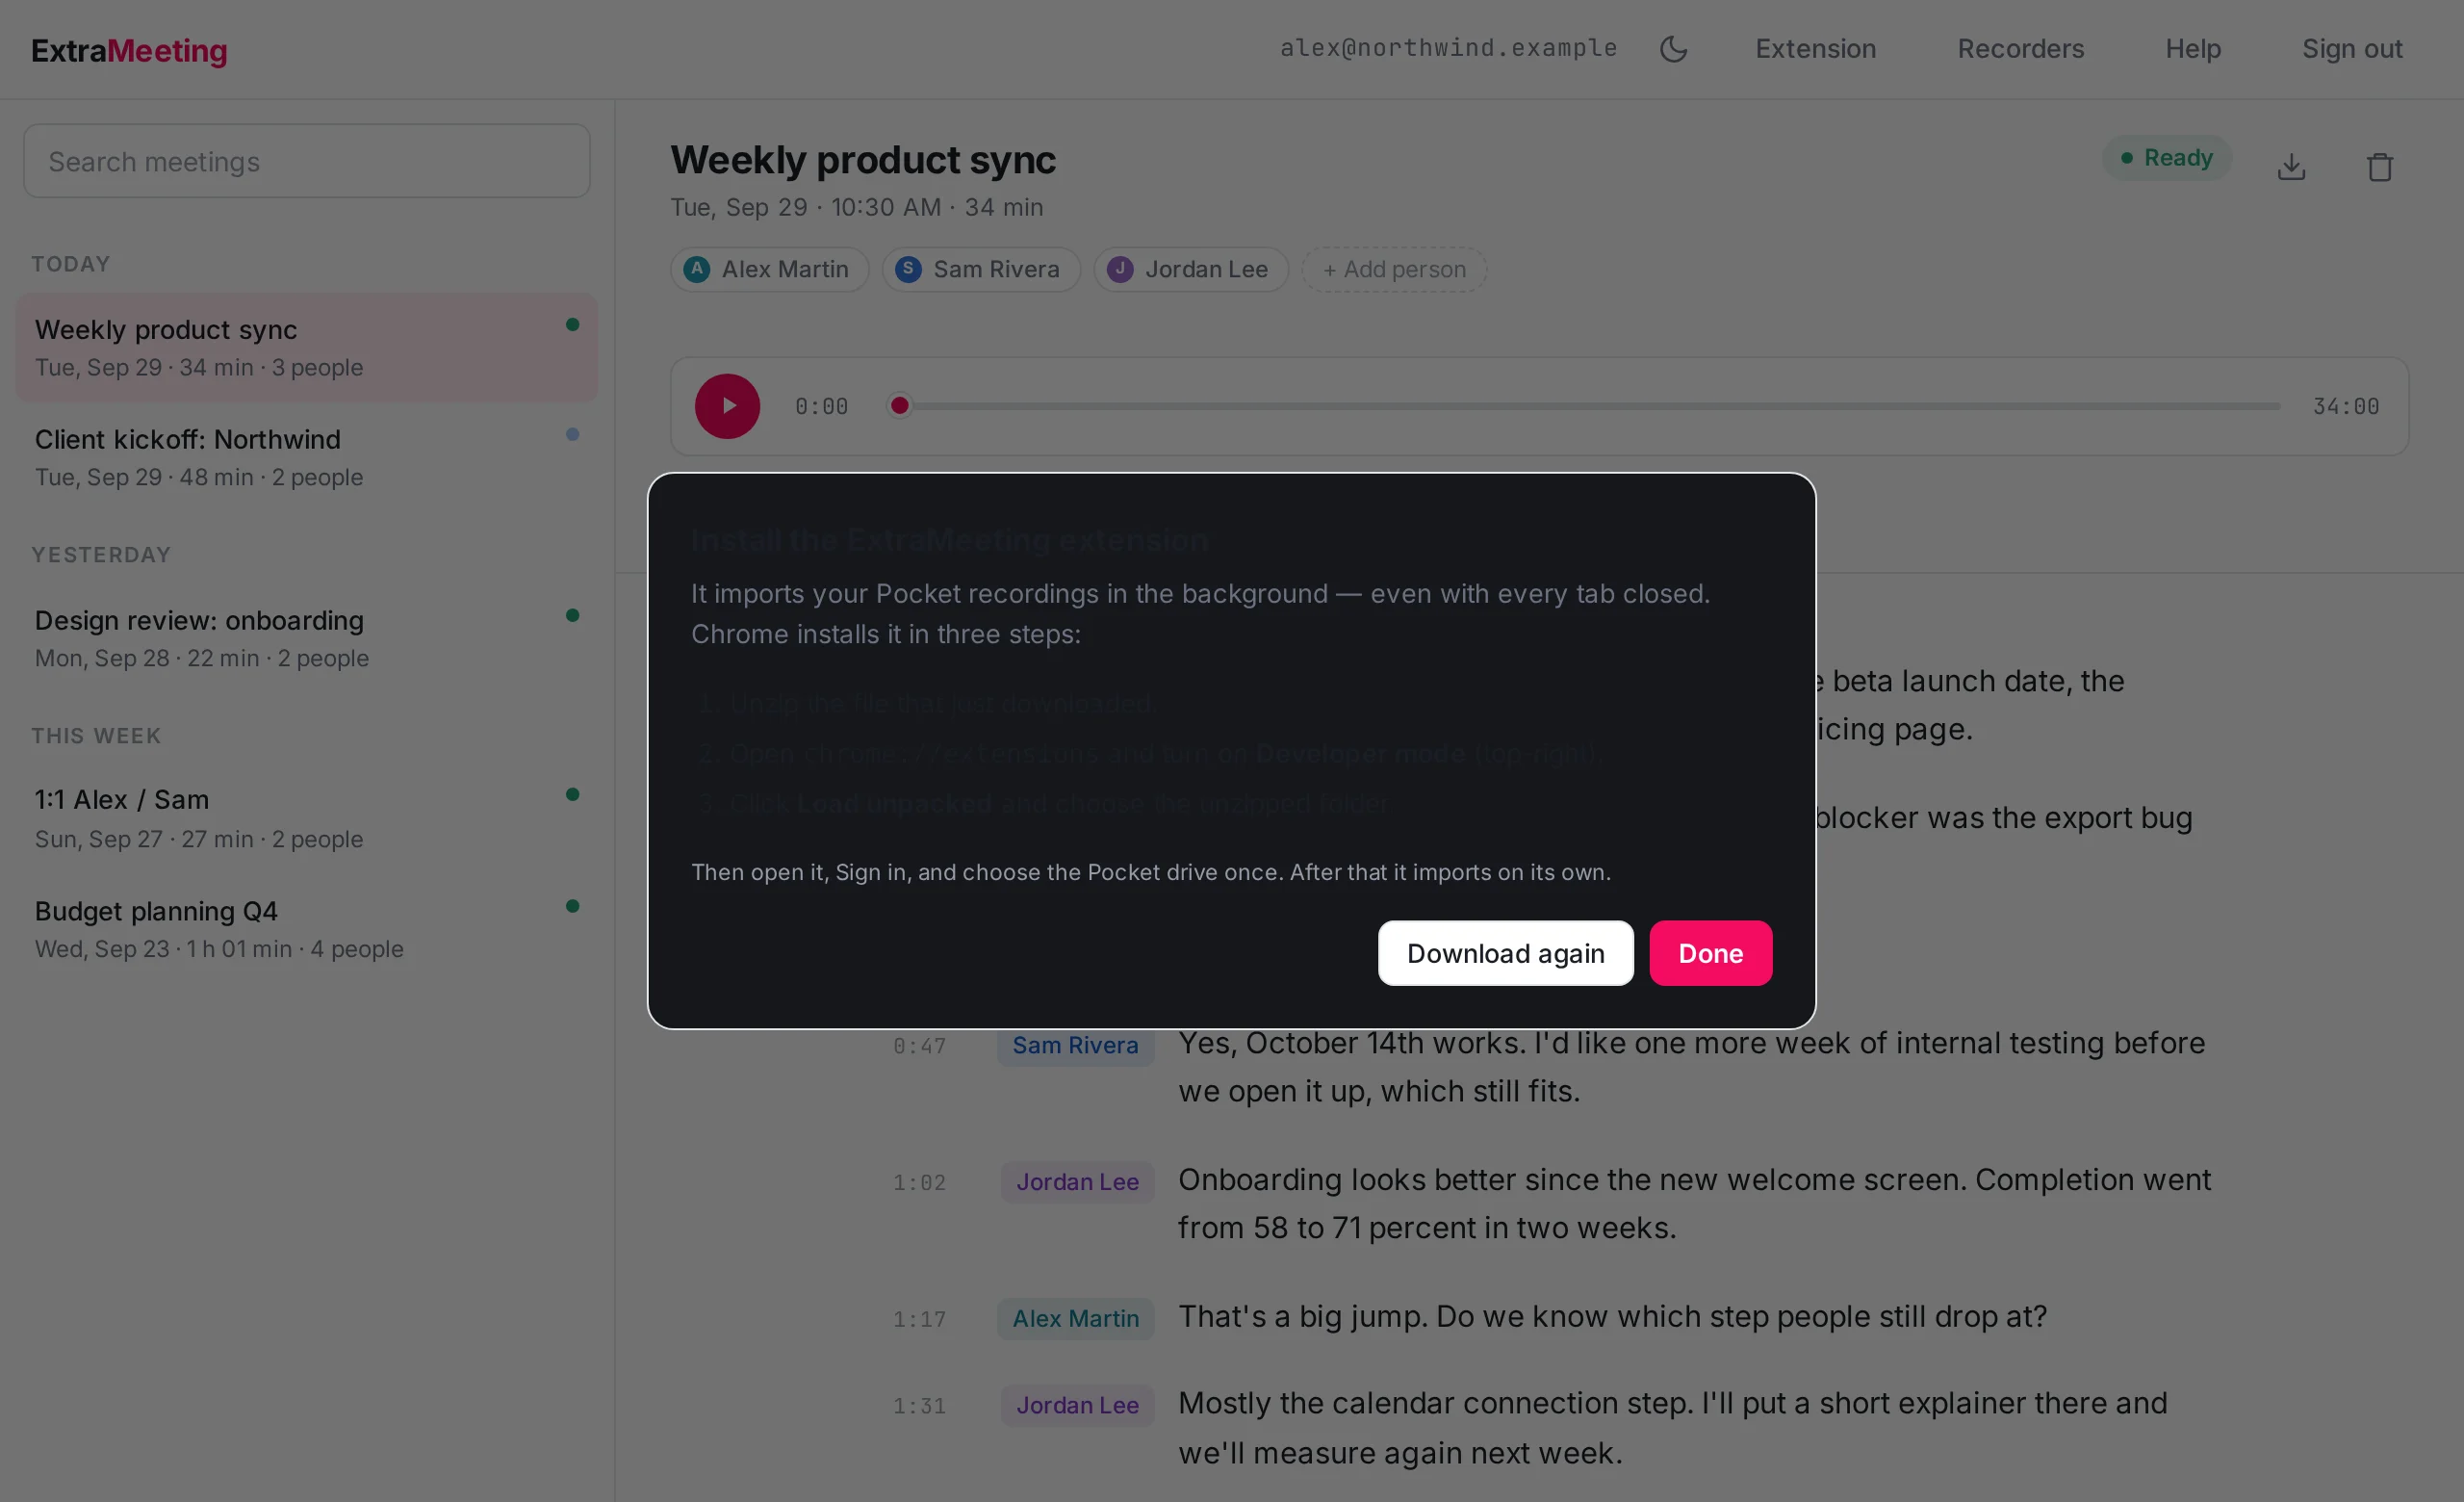Screen dimensions: 2464x1502
Task: Jump to the 1:31 timestamp
Action: click(x=919, y=1407)
